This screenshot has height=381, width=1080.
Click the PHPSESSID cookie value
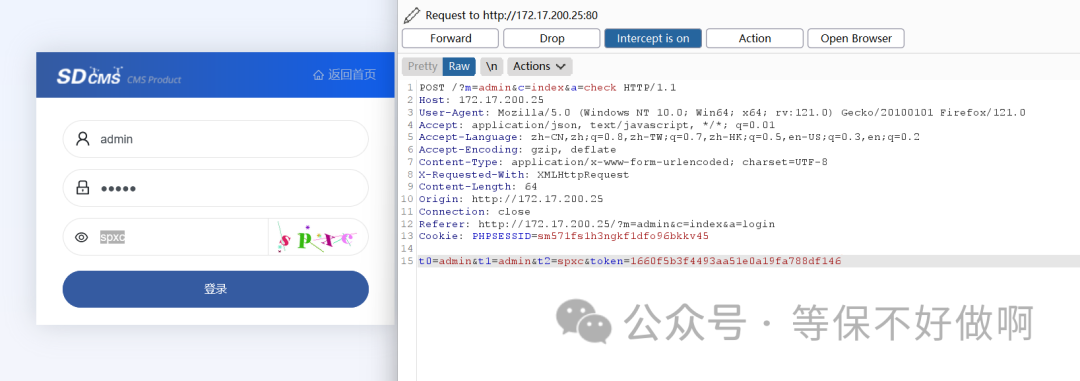pos(623,236)
